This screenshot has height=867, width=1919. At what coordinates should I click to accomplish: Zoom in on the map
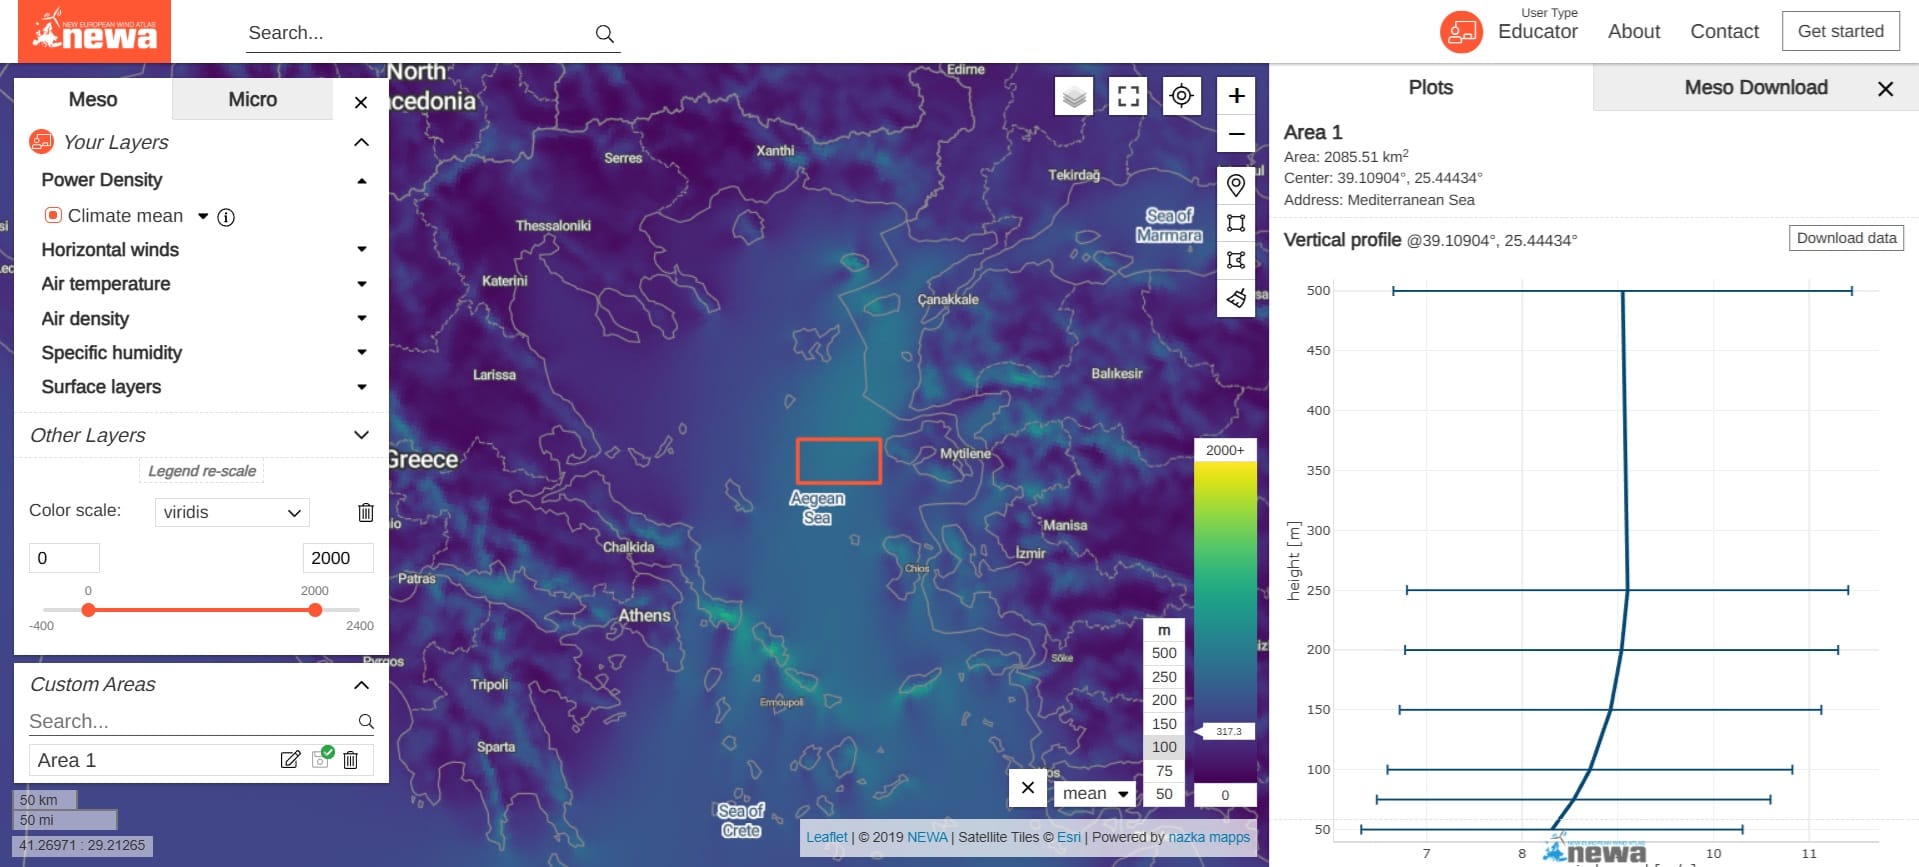[1236, 96]
